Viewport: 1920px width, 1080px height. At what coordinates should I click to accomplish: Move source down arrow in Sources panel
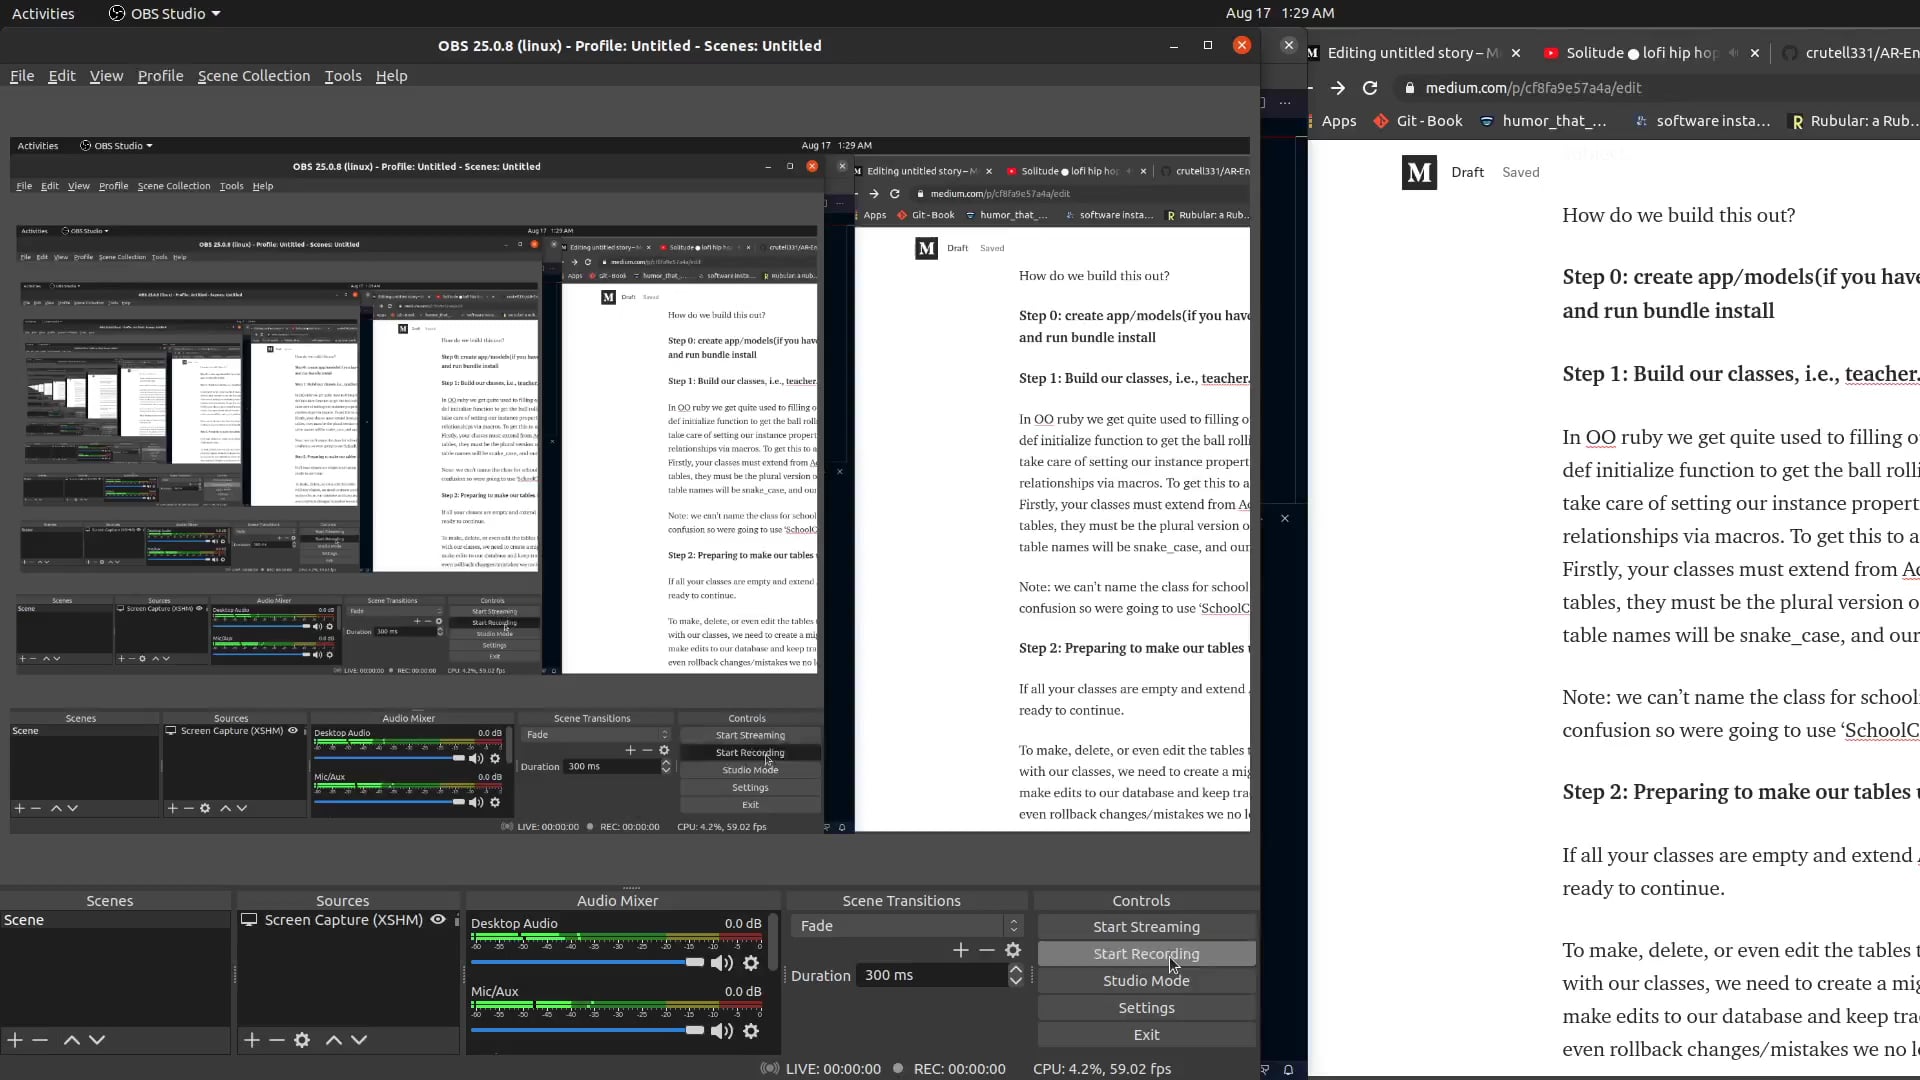pos(359,1040)
